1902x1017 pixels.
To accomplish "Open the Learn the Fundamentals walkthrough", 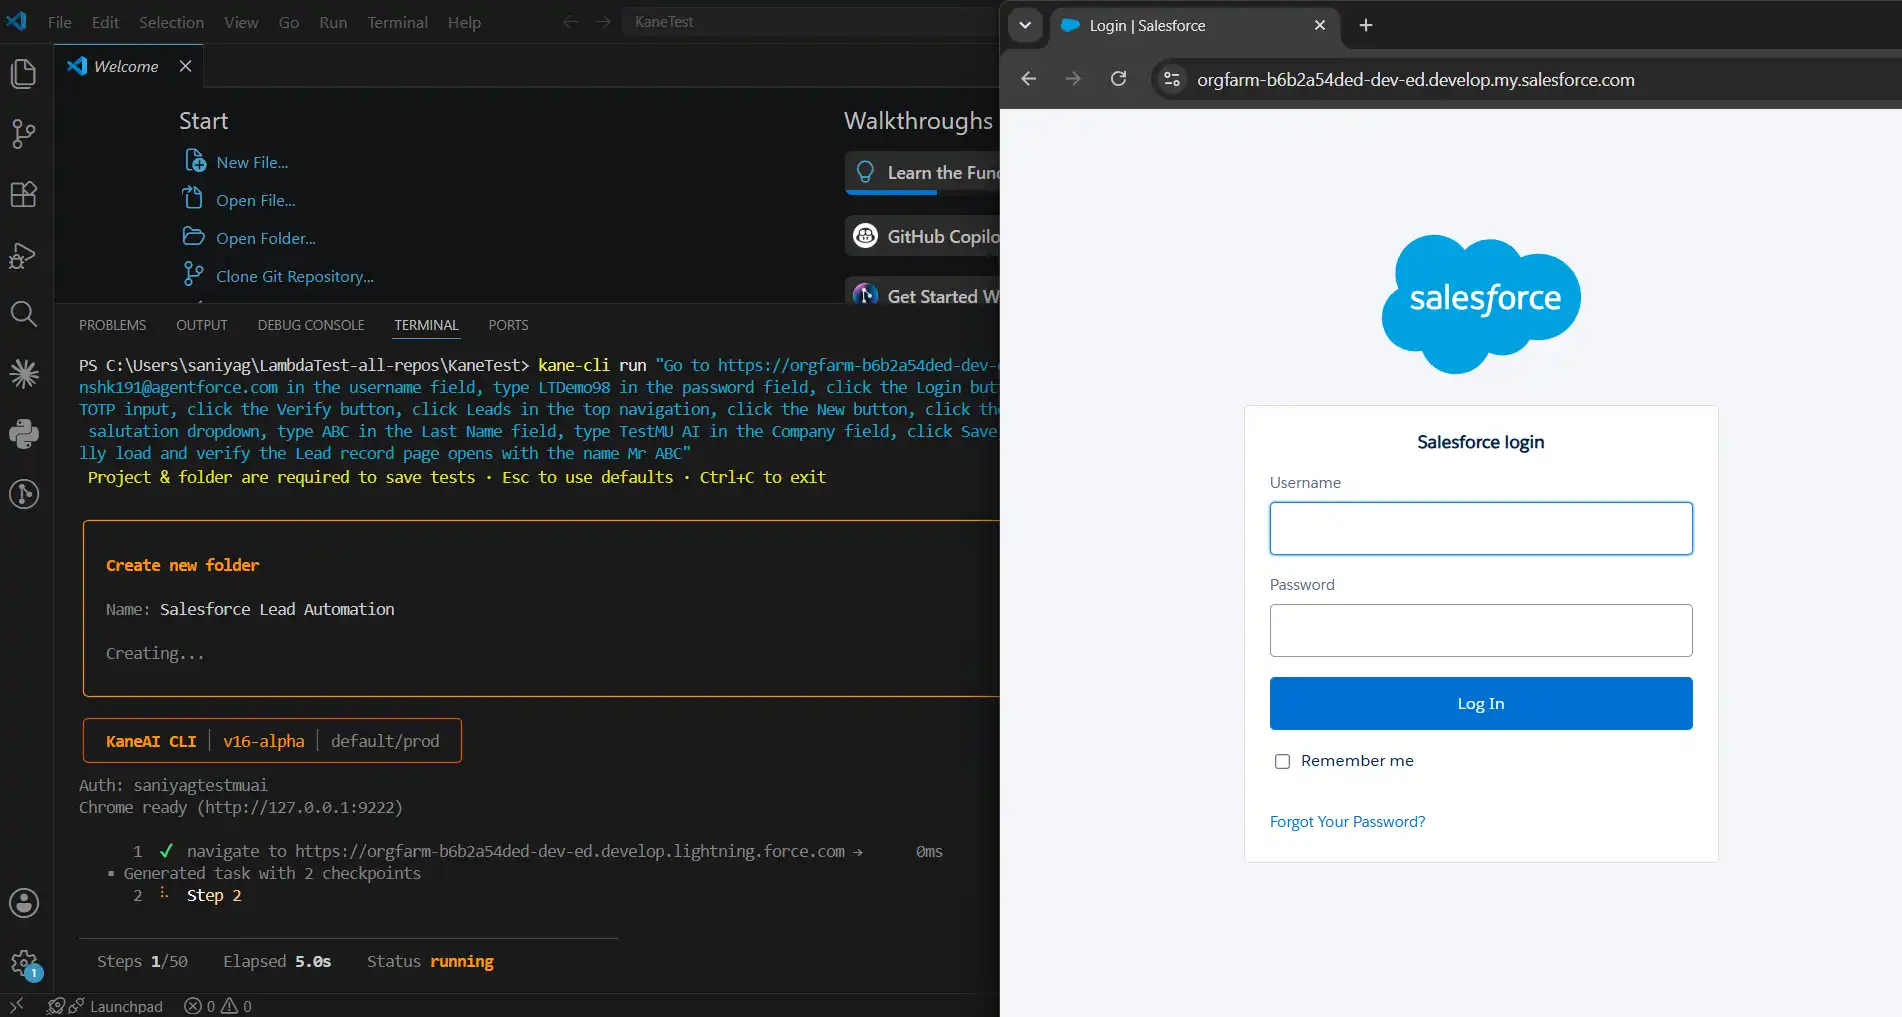I will pyautogui.click(x=922, y=173).
